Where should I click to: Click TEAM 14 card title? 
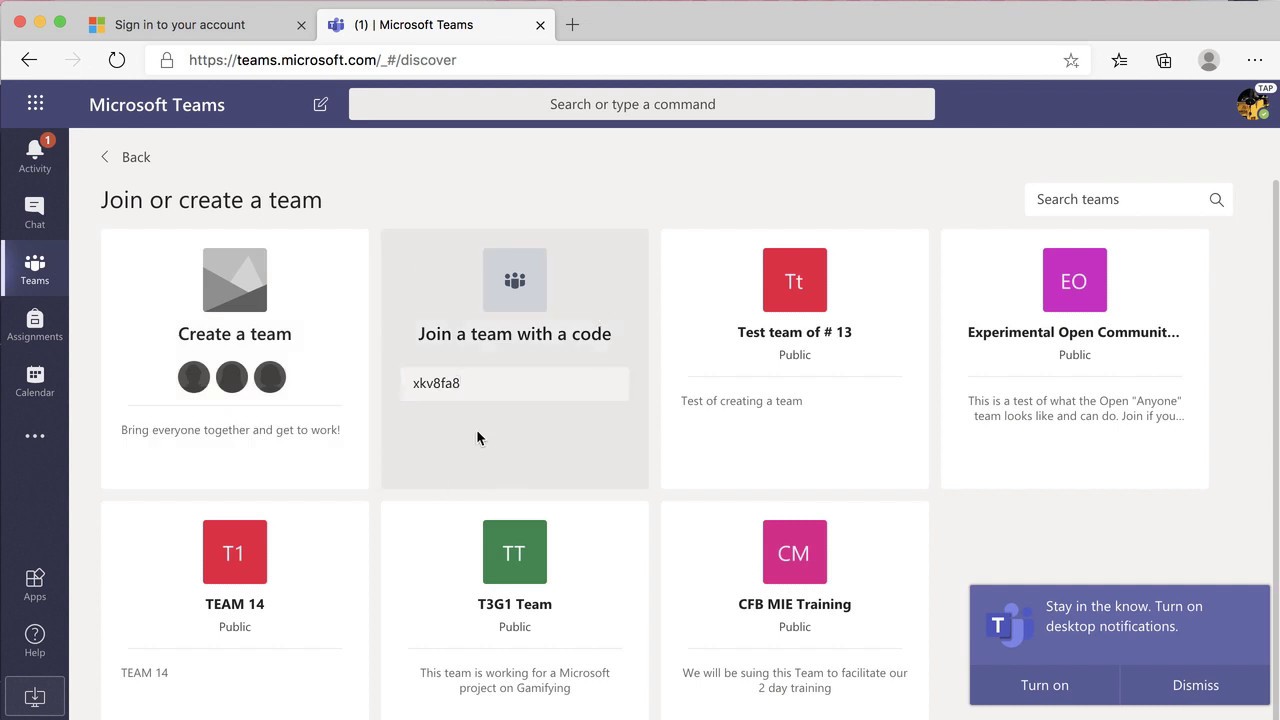[x=235, y=604]
